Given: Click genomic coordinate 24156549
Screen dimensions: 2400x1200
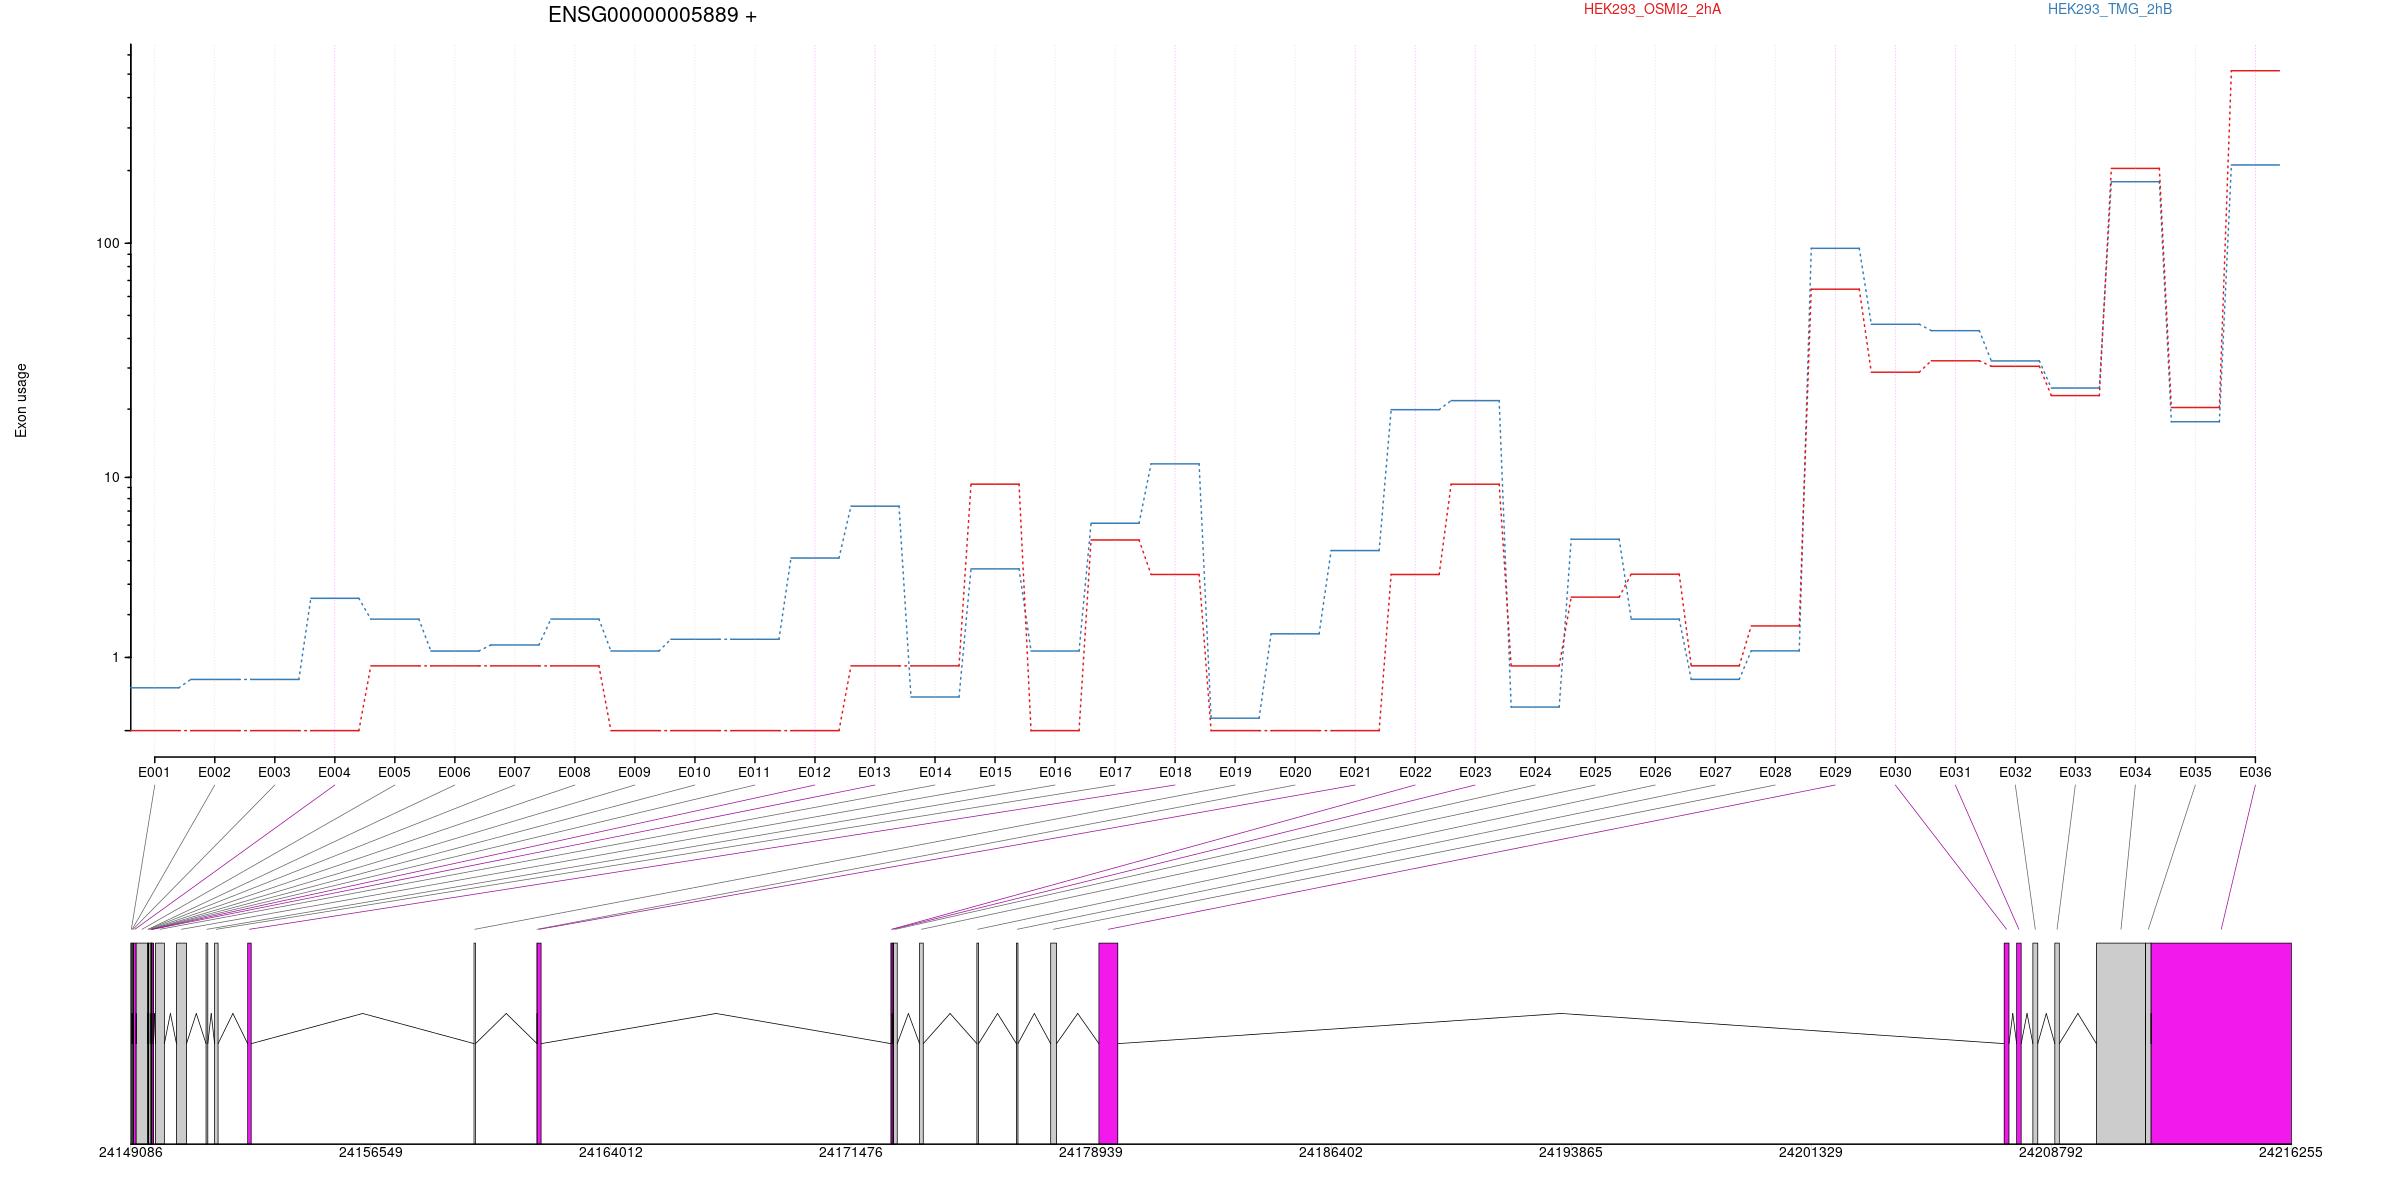Looking at the screenshot, I should coord(371,1153).
